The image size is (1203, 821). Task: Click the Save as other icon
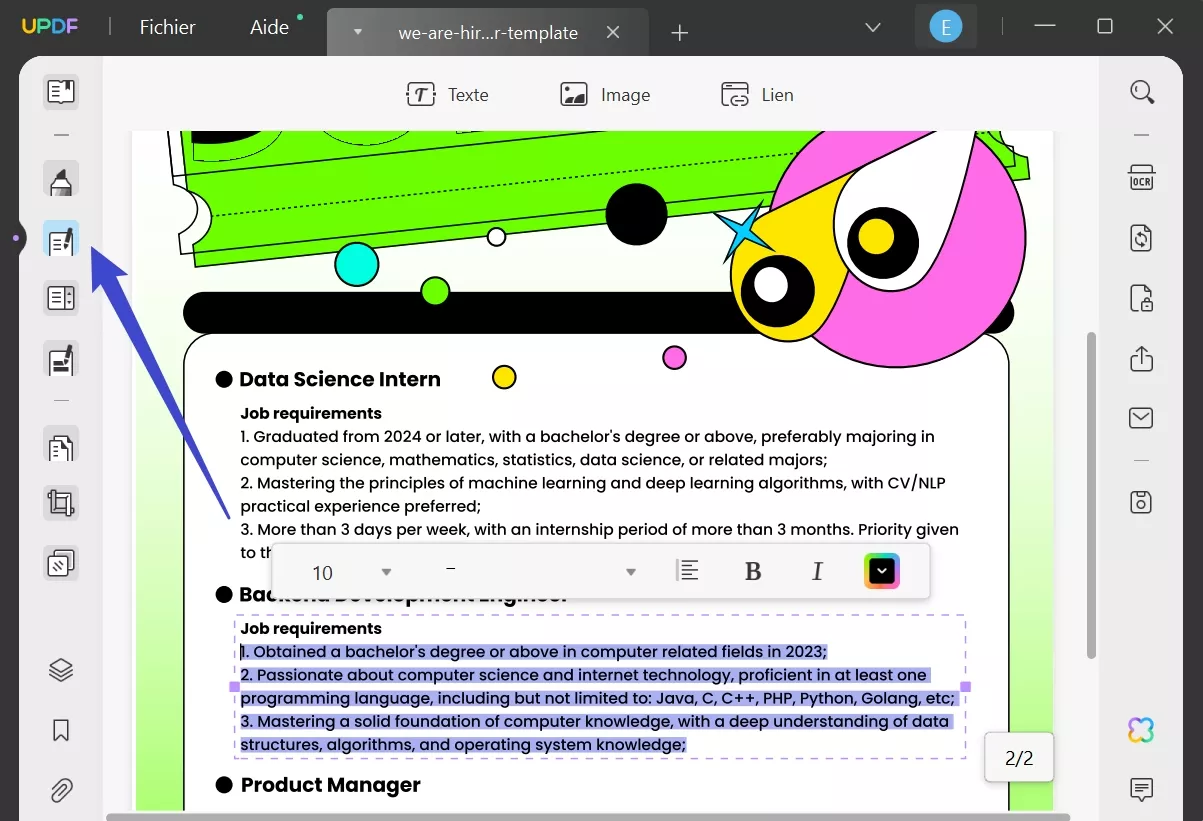1142,502
